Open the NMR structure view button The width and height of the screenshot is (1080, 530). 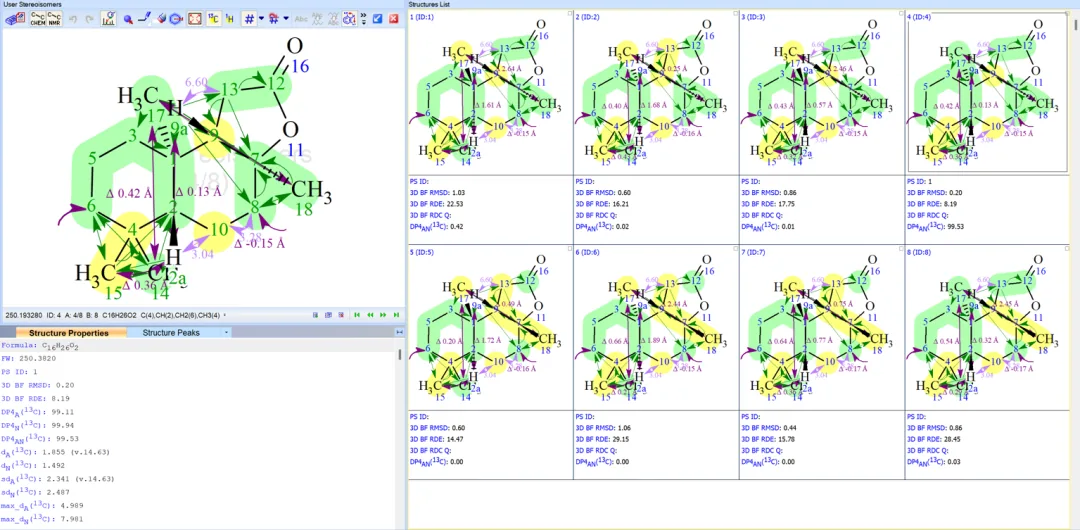click(54, 19)
